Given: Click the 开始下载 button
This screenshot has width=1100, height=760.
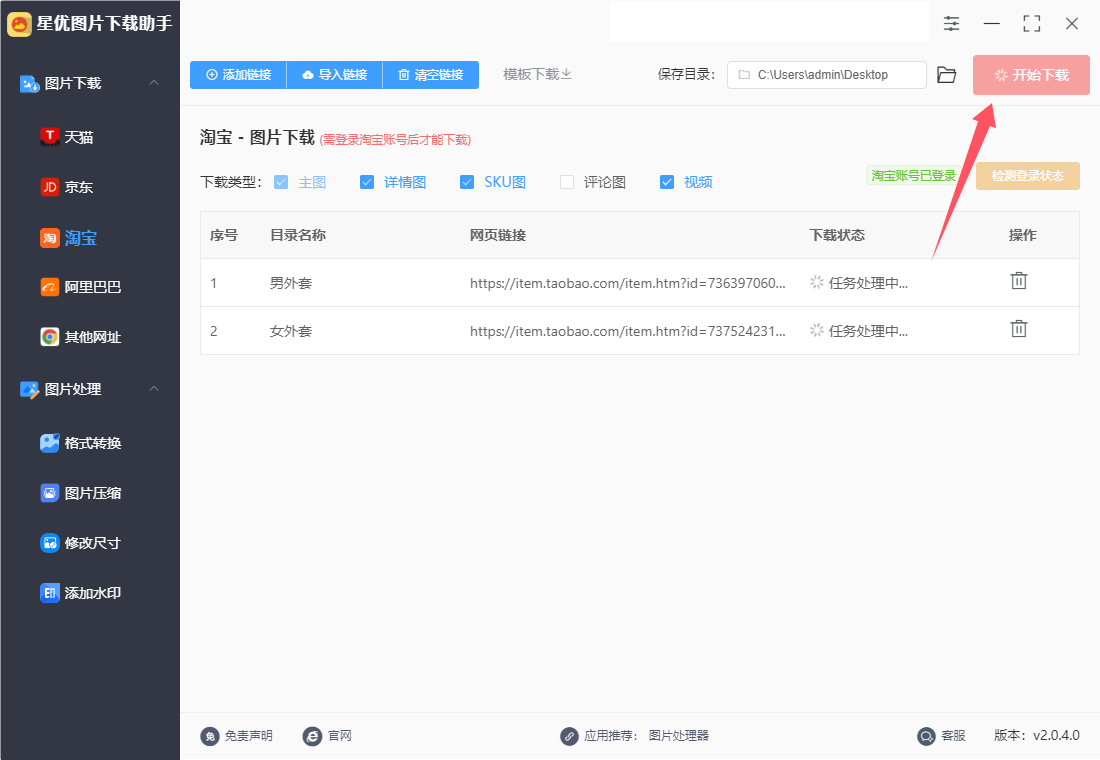Looking at the screenshot, I should click(1031, 75).
